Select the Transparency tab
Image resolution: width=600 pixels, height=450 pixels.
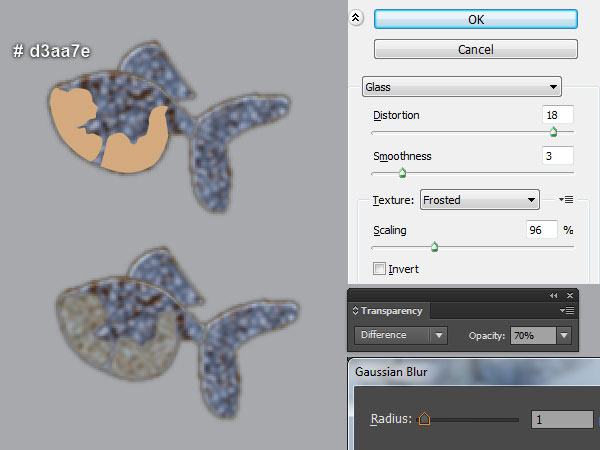[x=391, y=311]
